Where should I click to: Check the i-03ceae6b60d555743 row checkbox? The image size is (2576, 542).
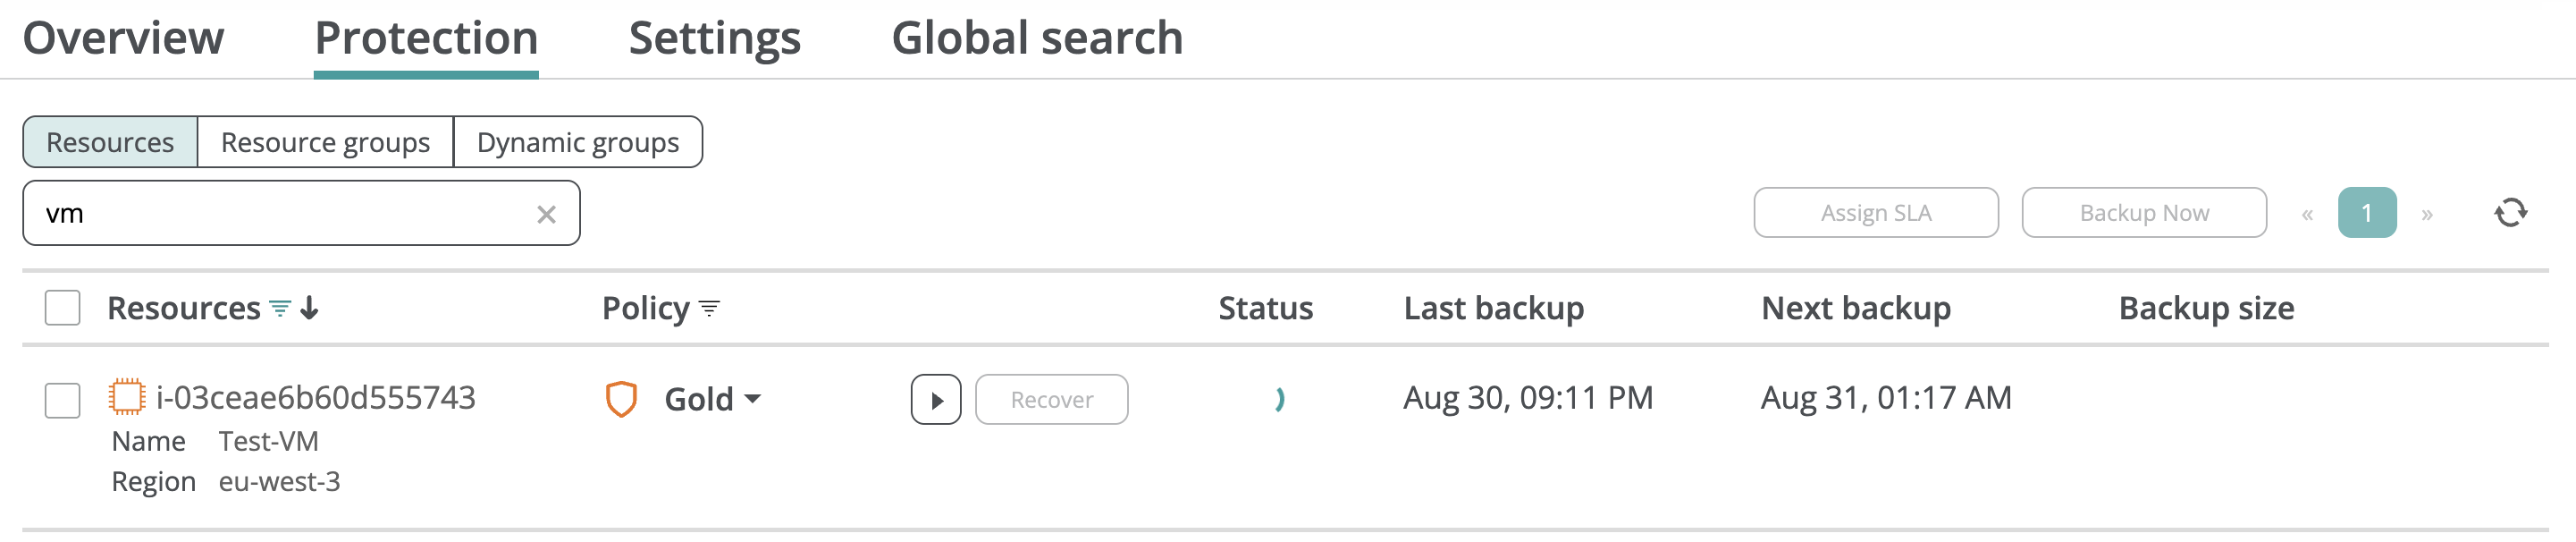[63, 400]
